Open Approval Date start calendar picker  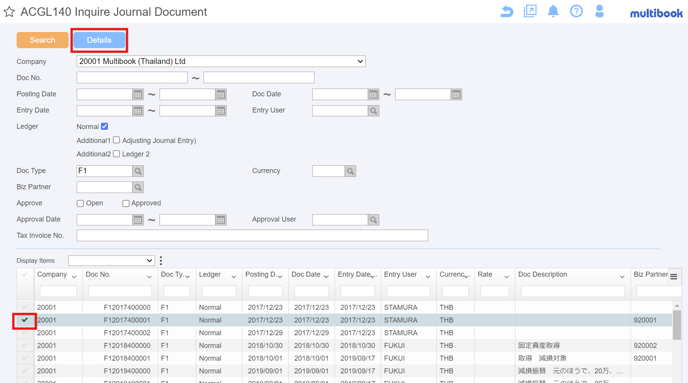(x=138, y=220)
